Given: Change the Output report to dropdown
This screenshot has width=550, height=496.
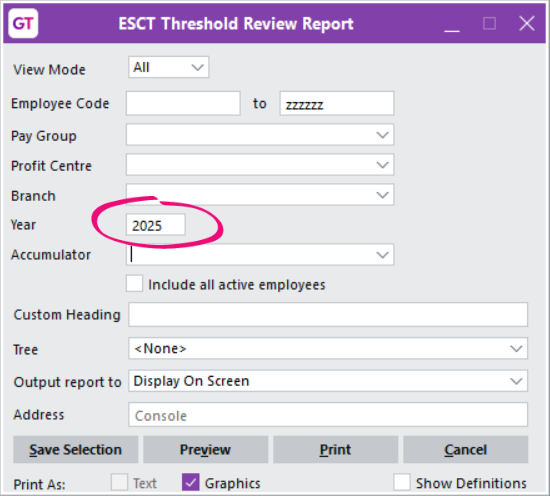Looking at the screenshot, I should 328,381.
